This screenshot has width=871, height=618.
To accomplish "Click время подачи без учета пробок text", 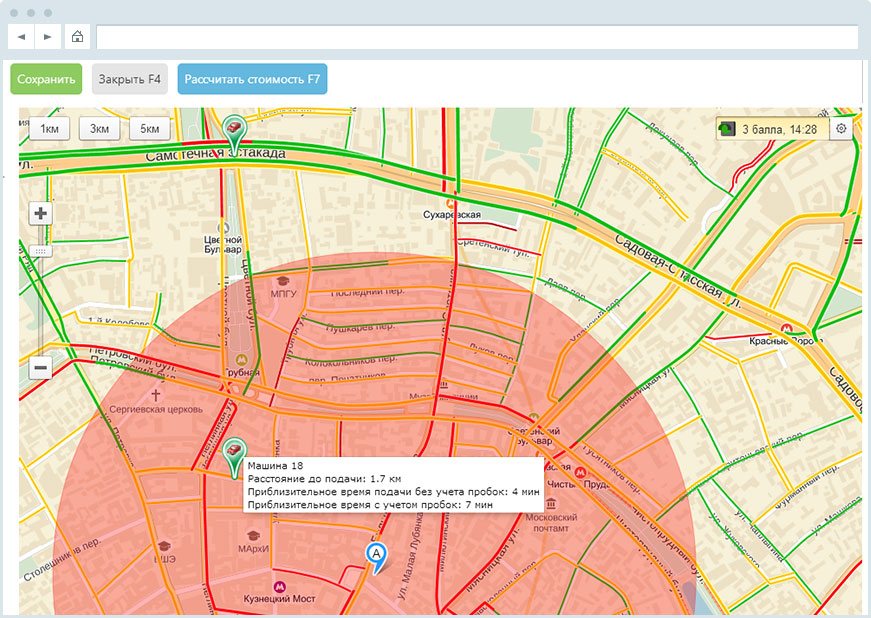I will tap(393, 492).
